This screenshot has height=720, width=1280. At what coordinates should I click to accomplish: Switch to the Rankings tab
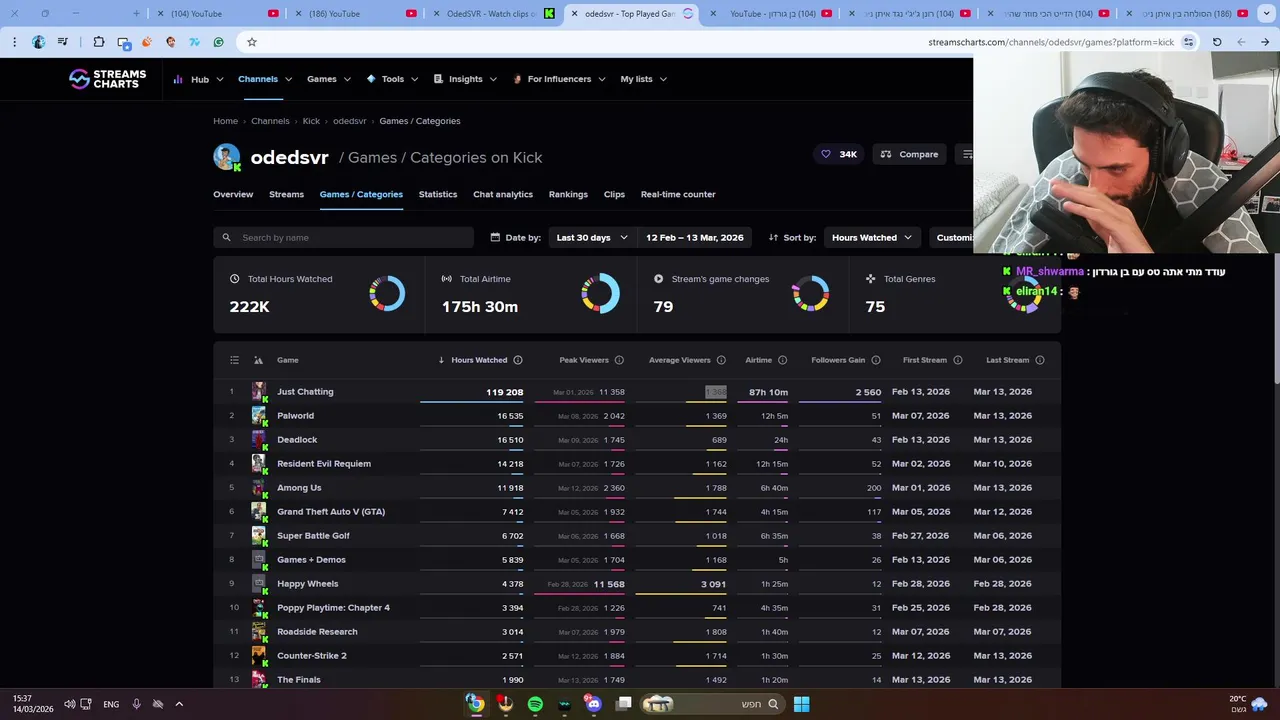(x=568, y=194)
